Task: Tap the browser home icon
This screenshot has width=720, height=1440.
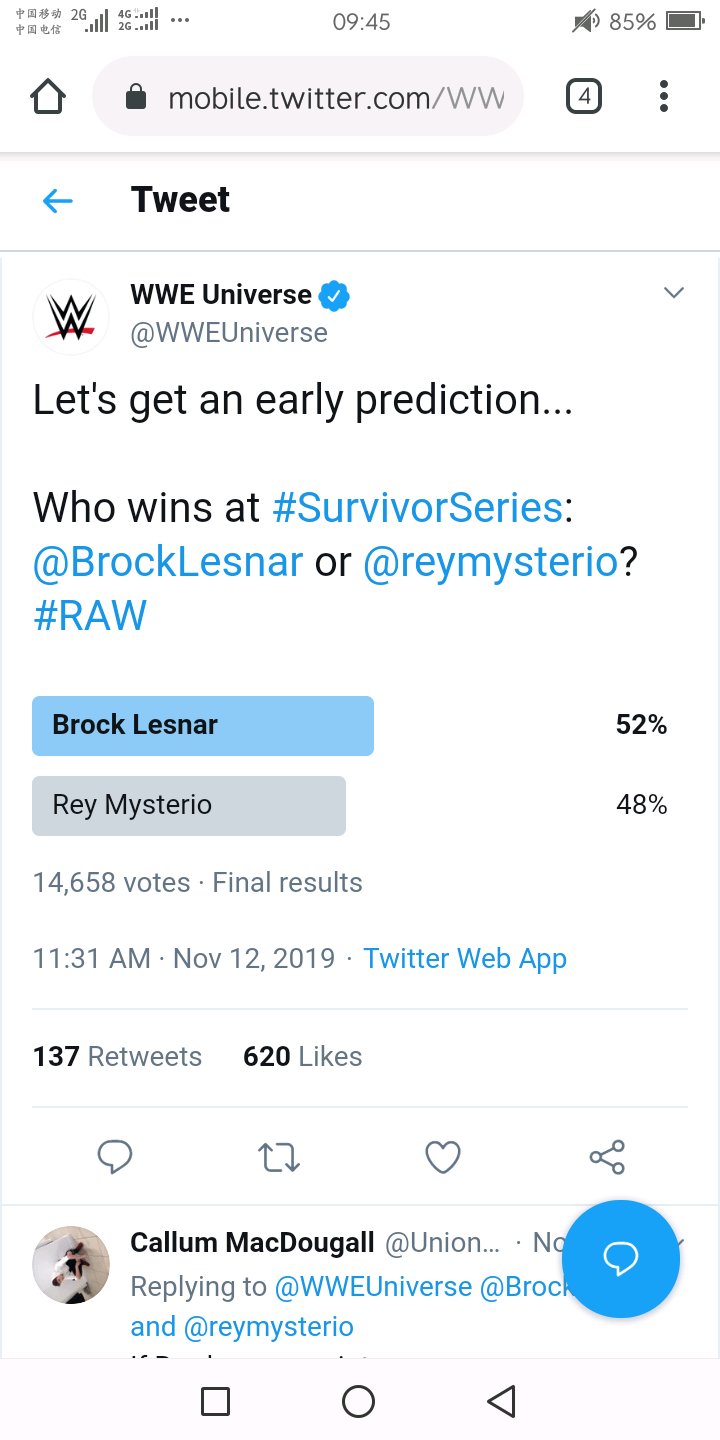Action: (48, 97)
